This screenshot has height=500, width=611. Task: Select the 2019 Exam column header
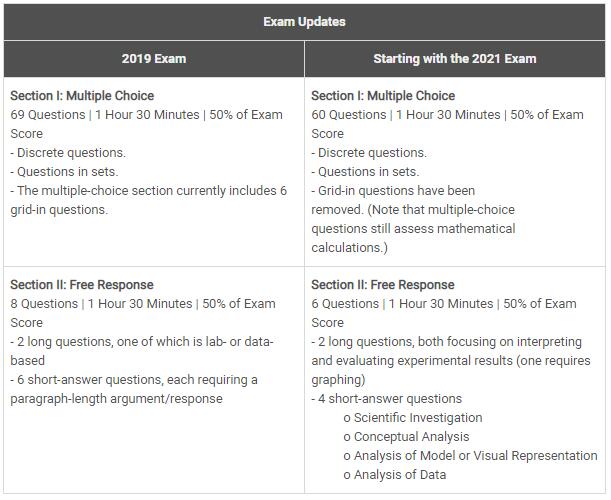(x=154, y=59)
